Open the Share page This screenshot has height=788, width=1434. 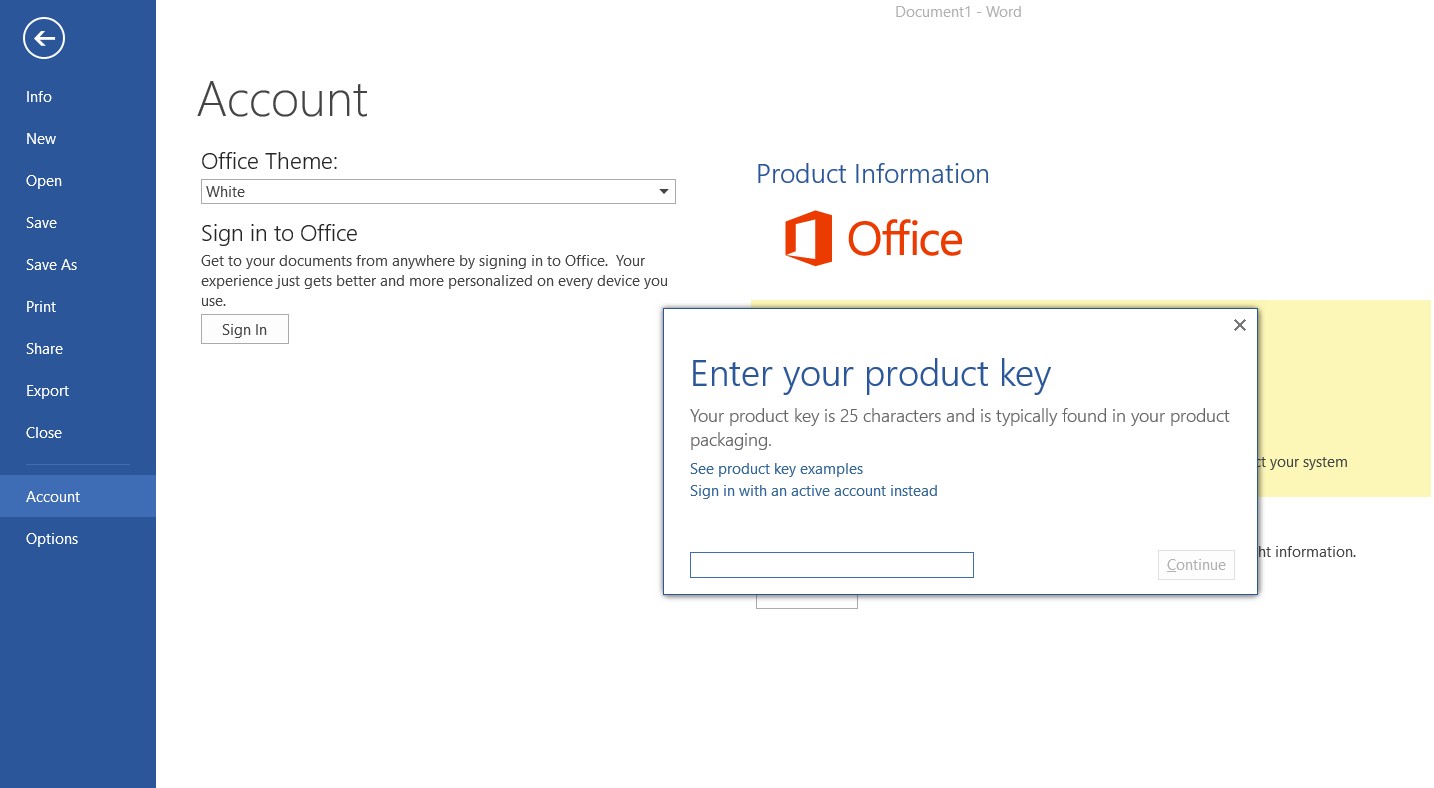pyautogui.click(x=44, y=348)
